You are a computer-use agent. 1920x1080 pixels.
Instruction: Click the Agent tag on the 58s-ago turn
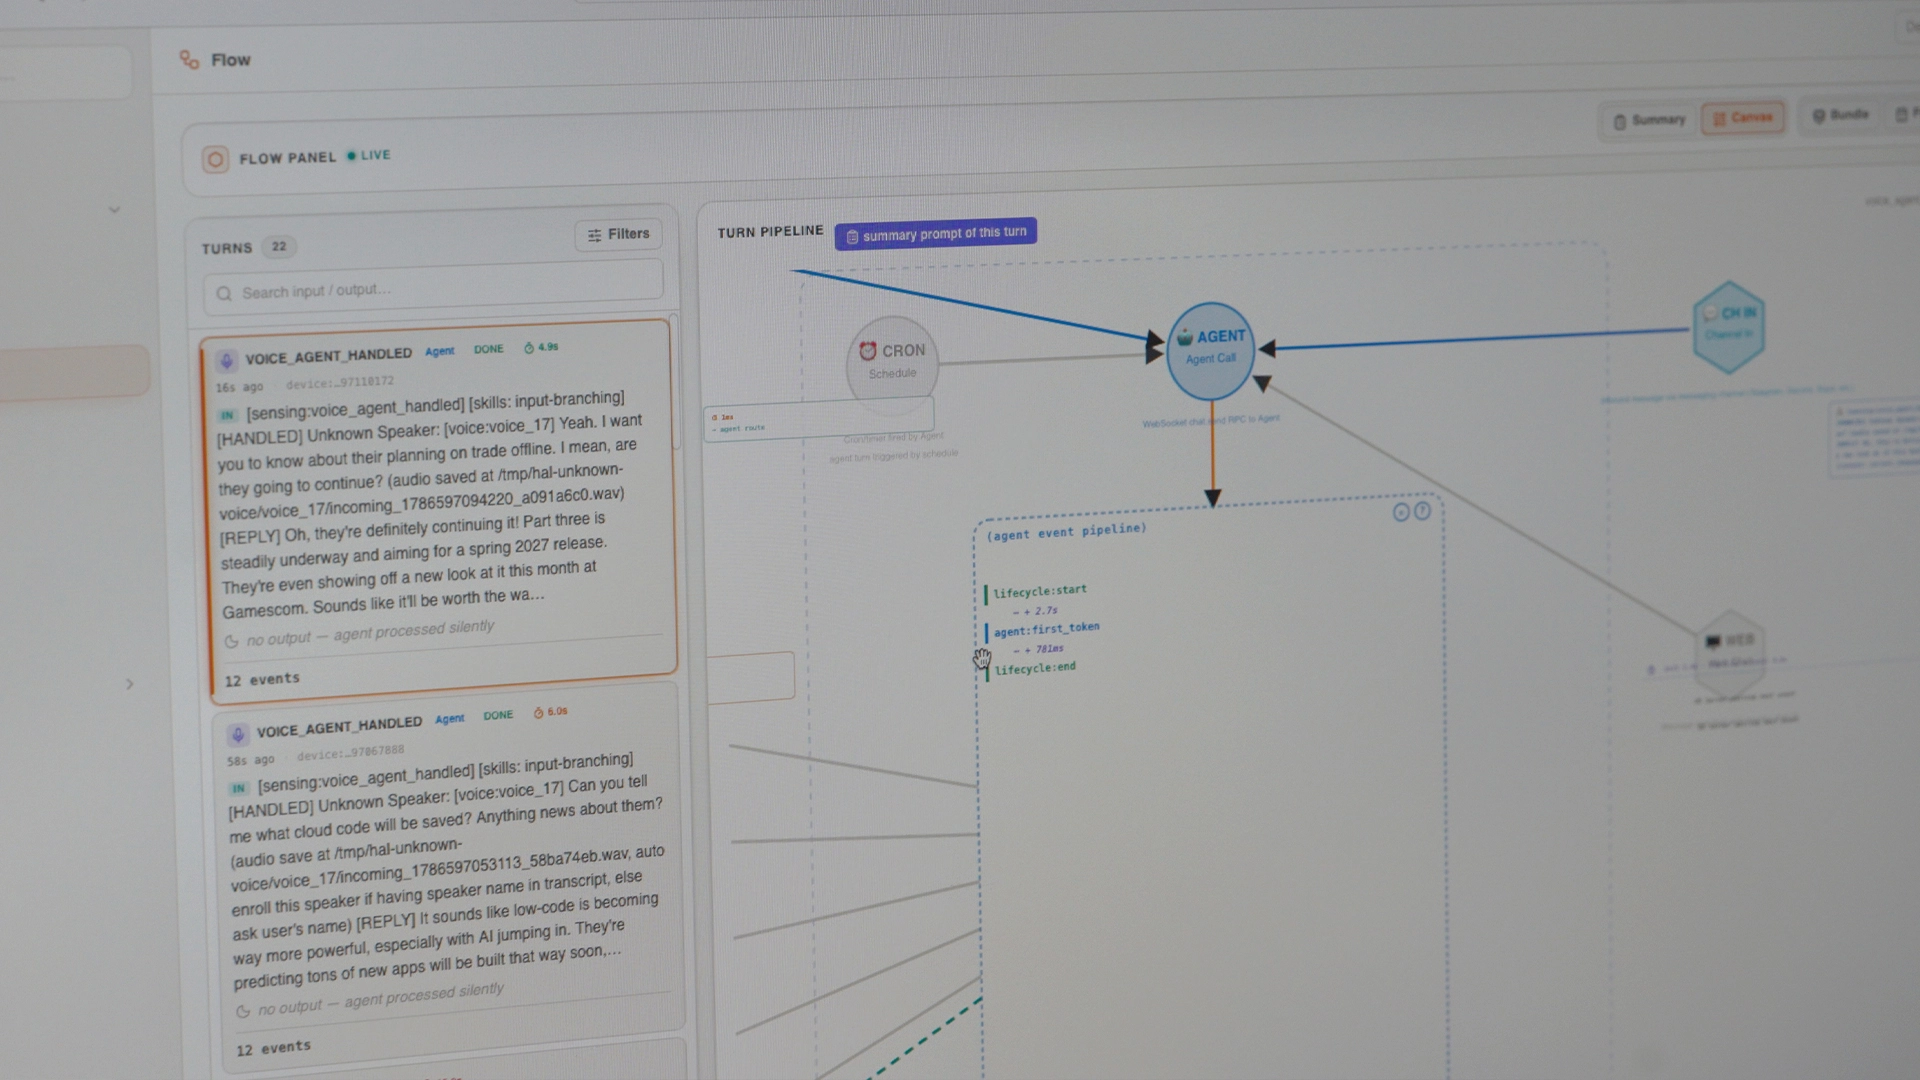click(450, 719)
